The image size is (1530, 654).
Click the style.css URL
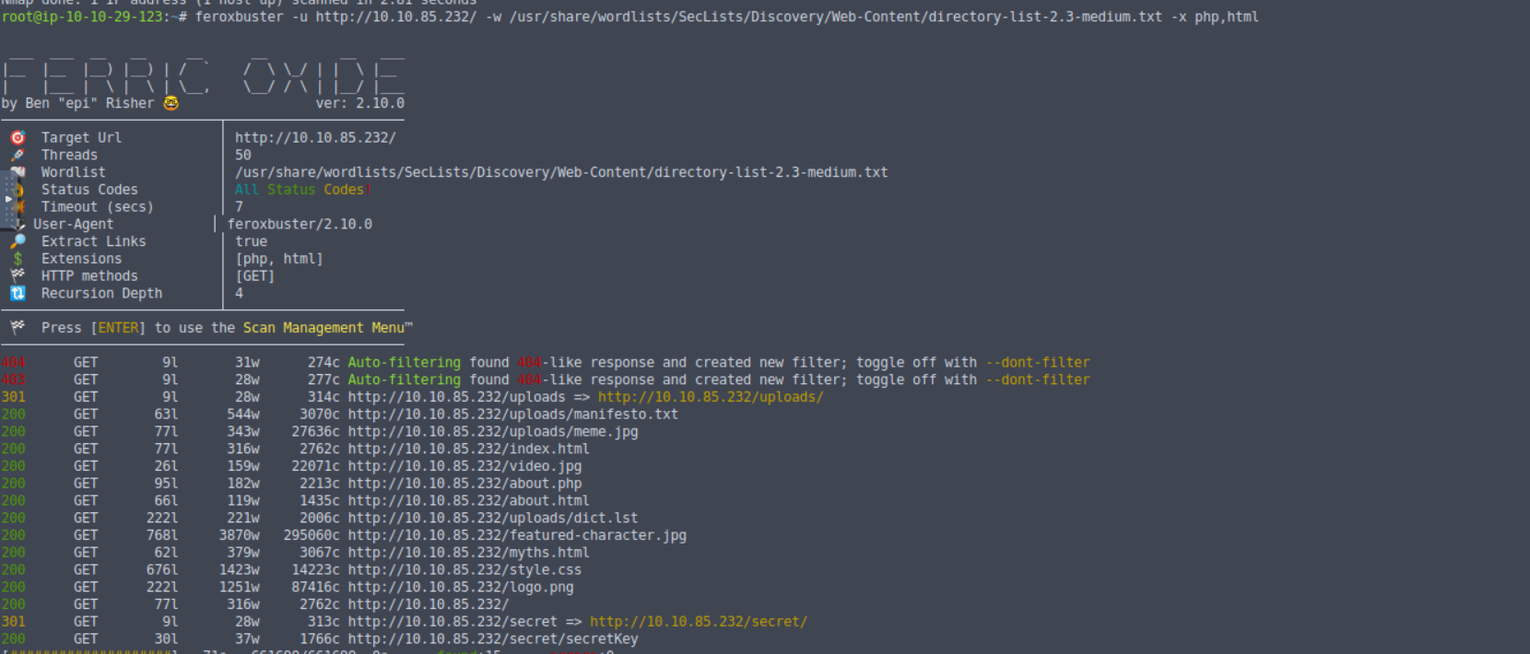click(x=465, y=570)
